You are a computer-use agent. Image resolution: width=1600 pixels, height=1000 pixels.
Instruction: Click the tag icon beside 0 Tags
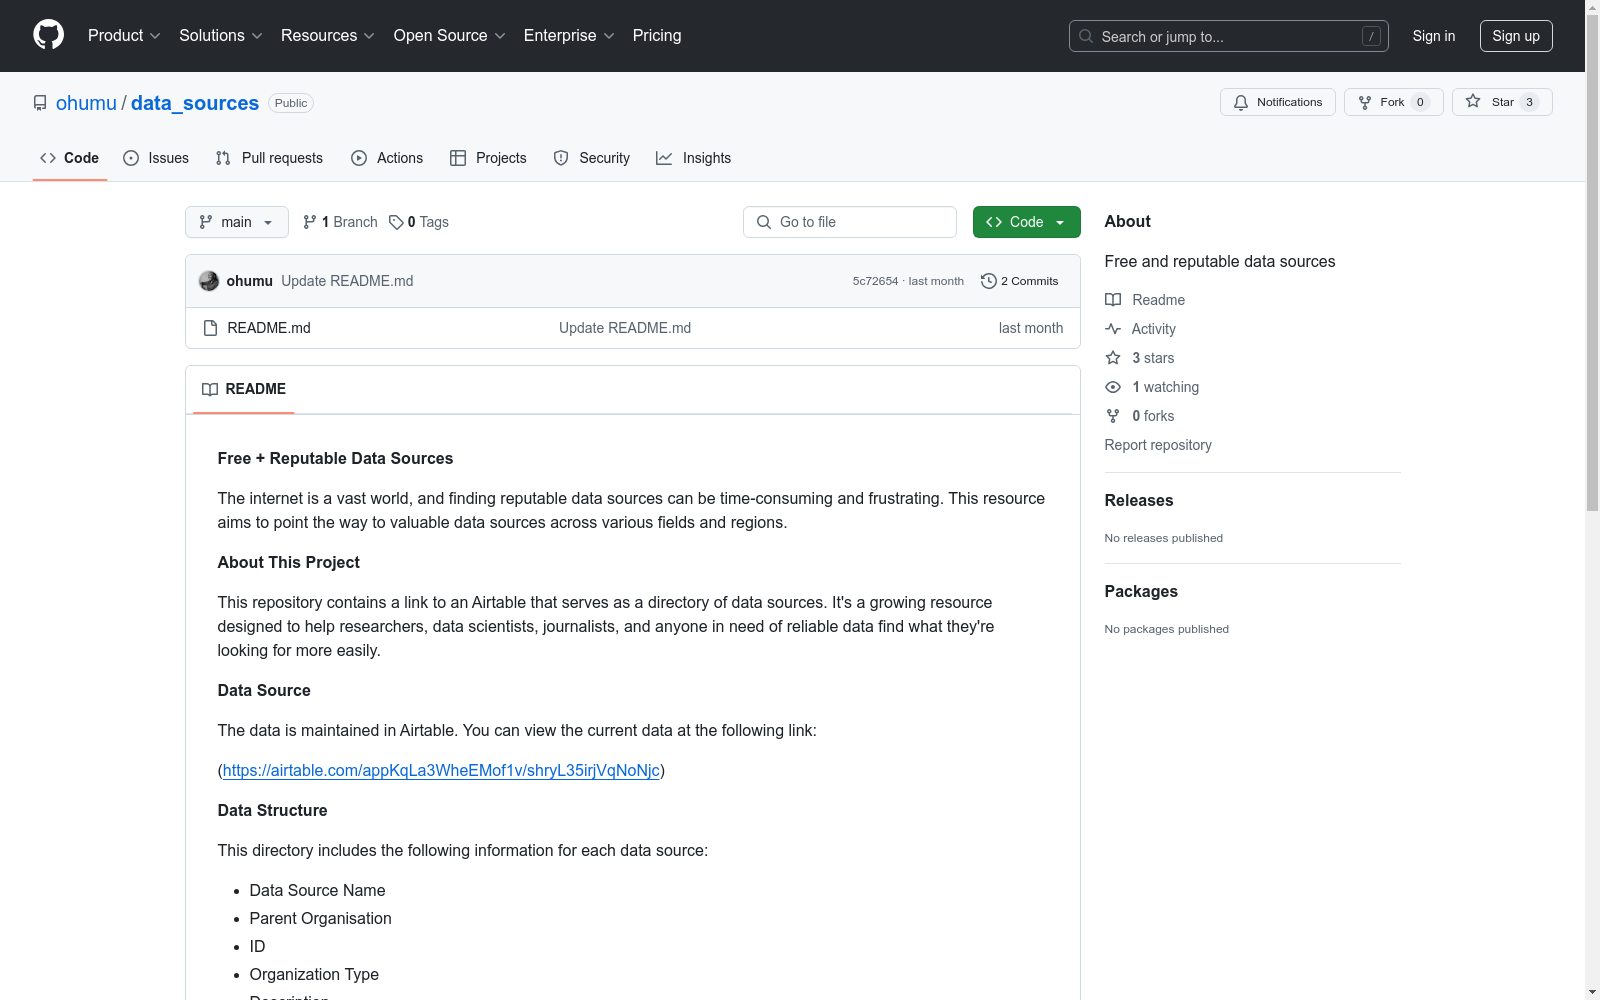396,222
